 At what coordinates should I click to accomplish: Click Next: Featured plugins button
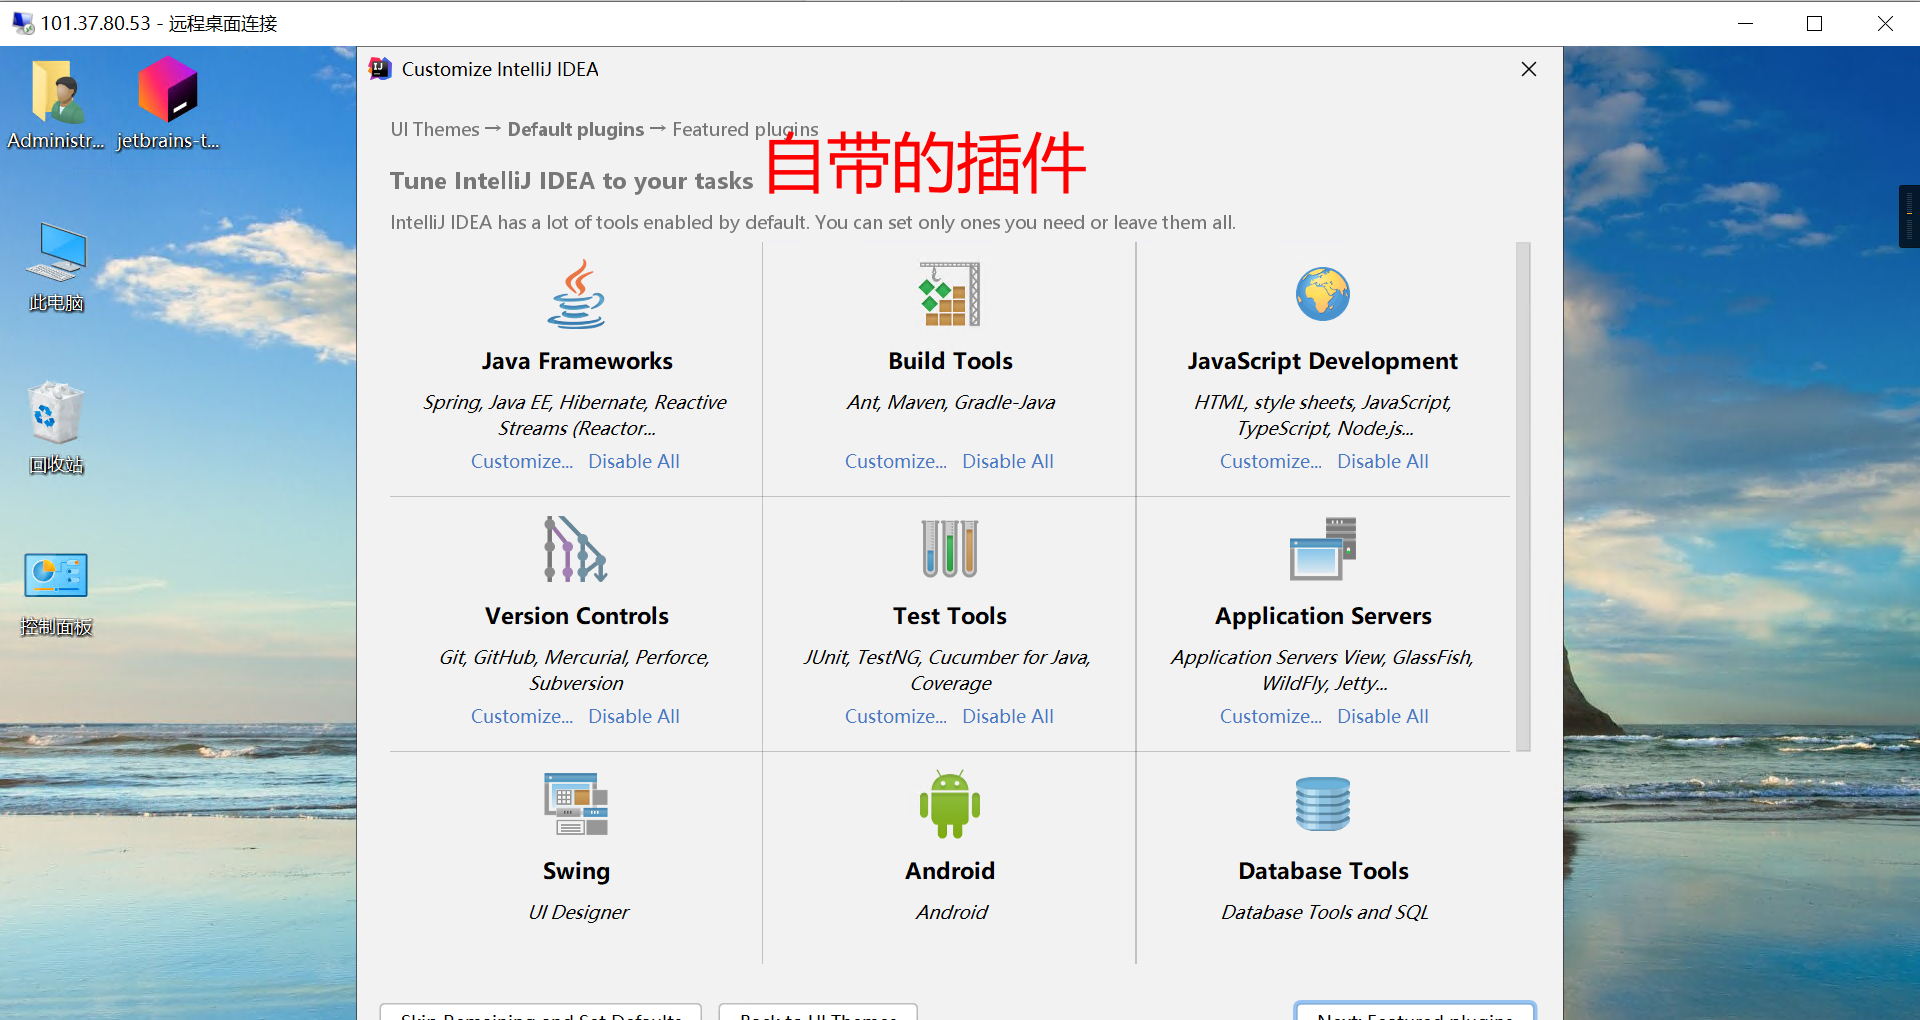tap(1415, 1011)
